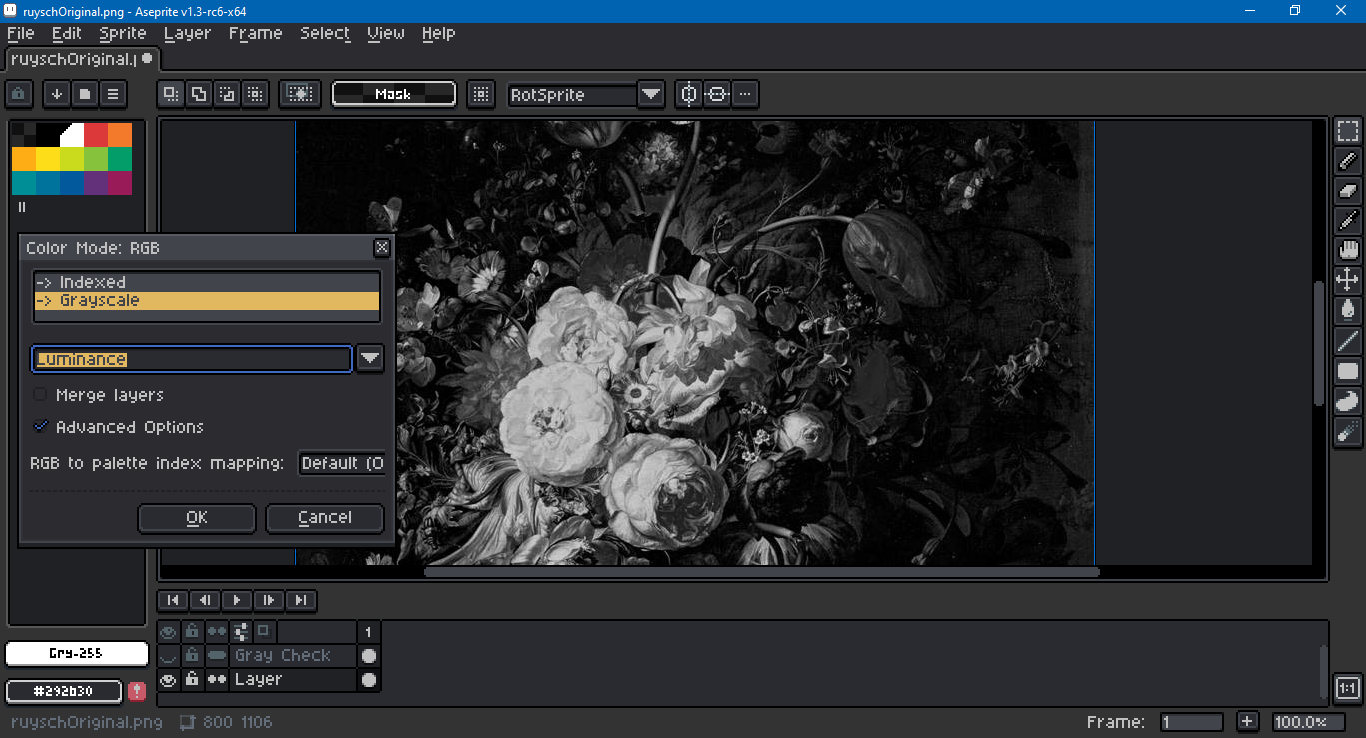Hide the layer named Layer

click(x=168, y=680)
